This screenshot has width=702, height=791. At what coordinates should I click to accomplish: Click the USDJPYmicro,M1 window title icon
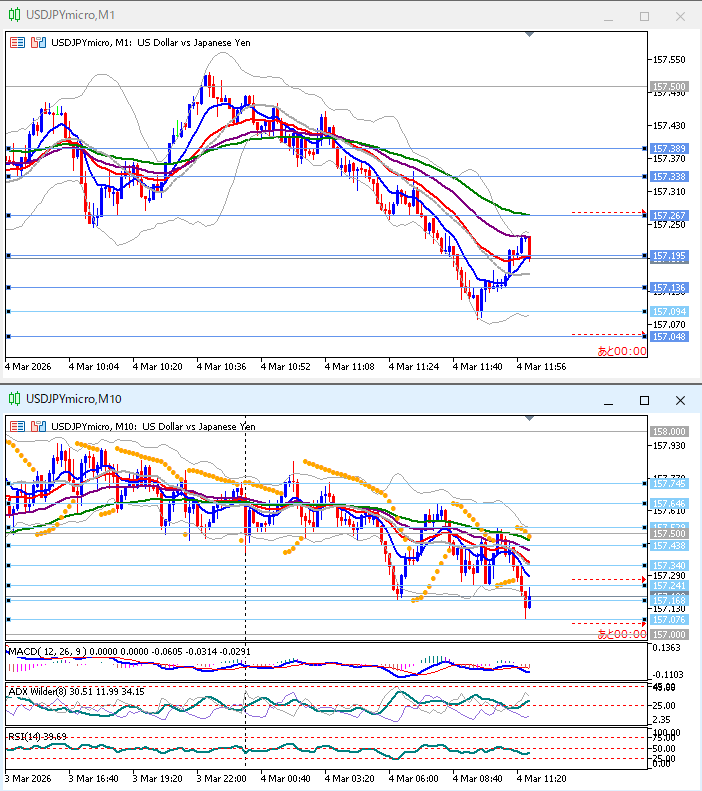pos(13,14)
